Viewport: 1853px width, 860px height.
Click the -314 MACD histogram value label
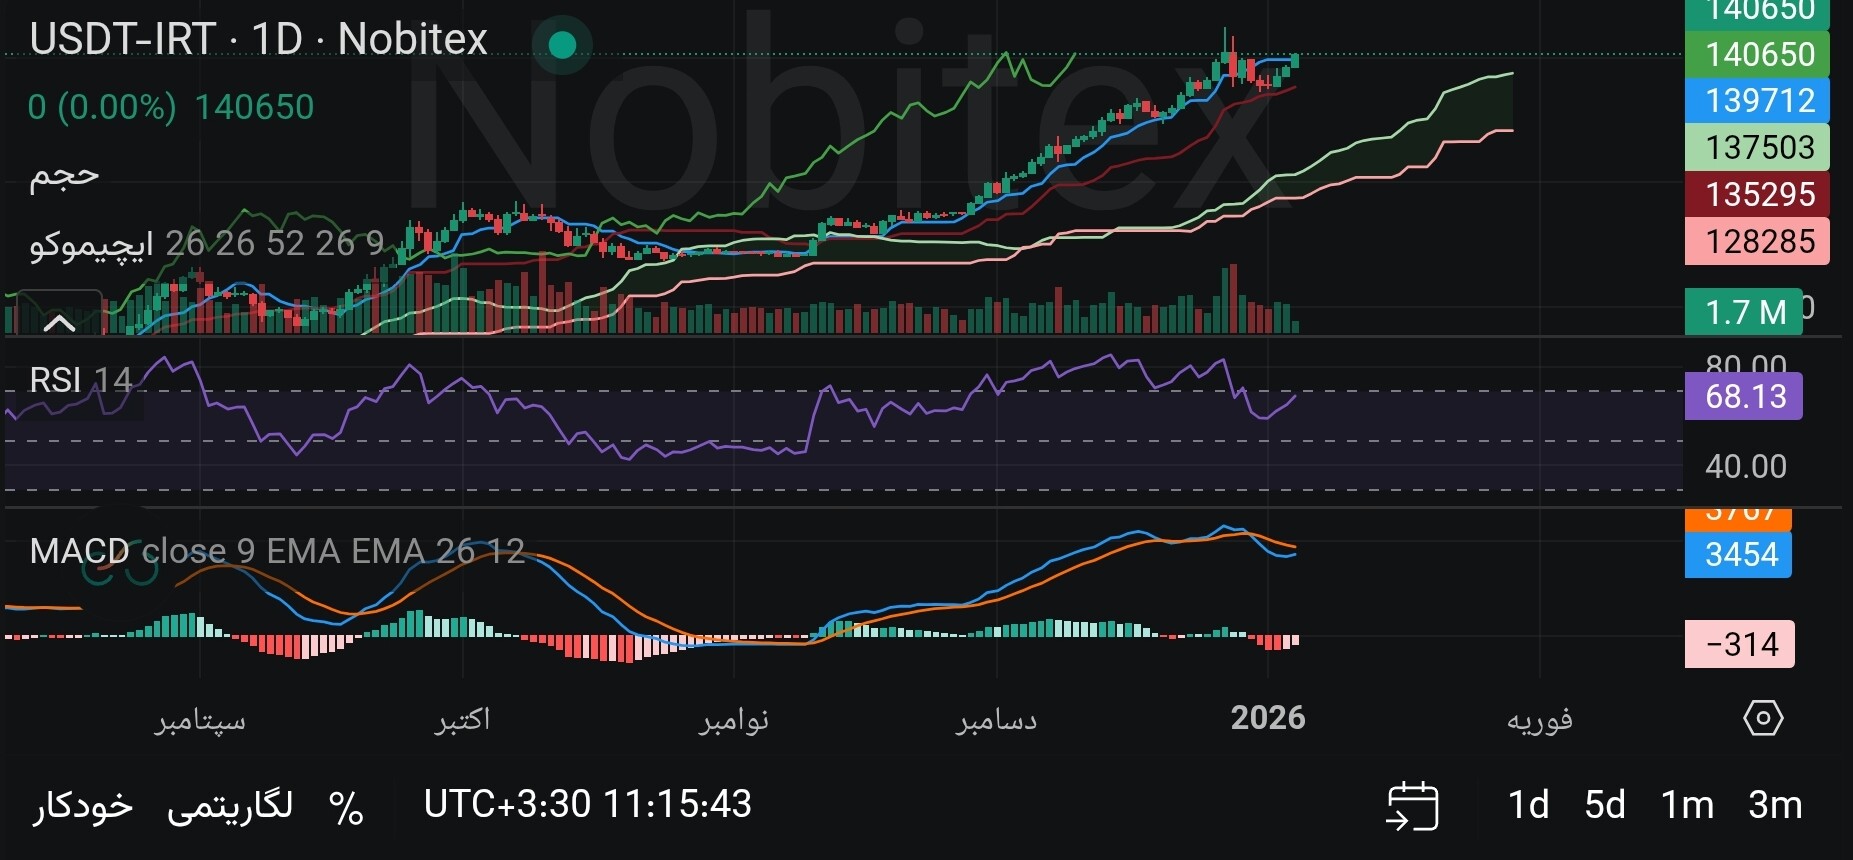(x=1739, y=644)
